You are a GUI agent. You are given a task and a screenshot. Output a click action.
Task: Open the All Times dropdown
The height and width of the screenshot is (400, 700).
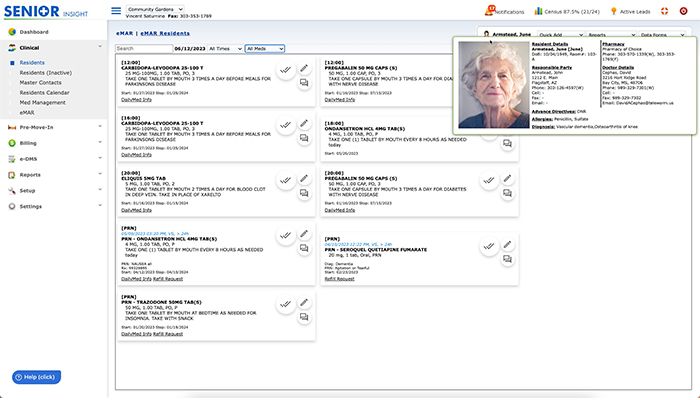tap(225, 49)
